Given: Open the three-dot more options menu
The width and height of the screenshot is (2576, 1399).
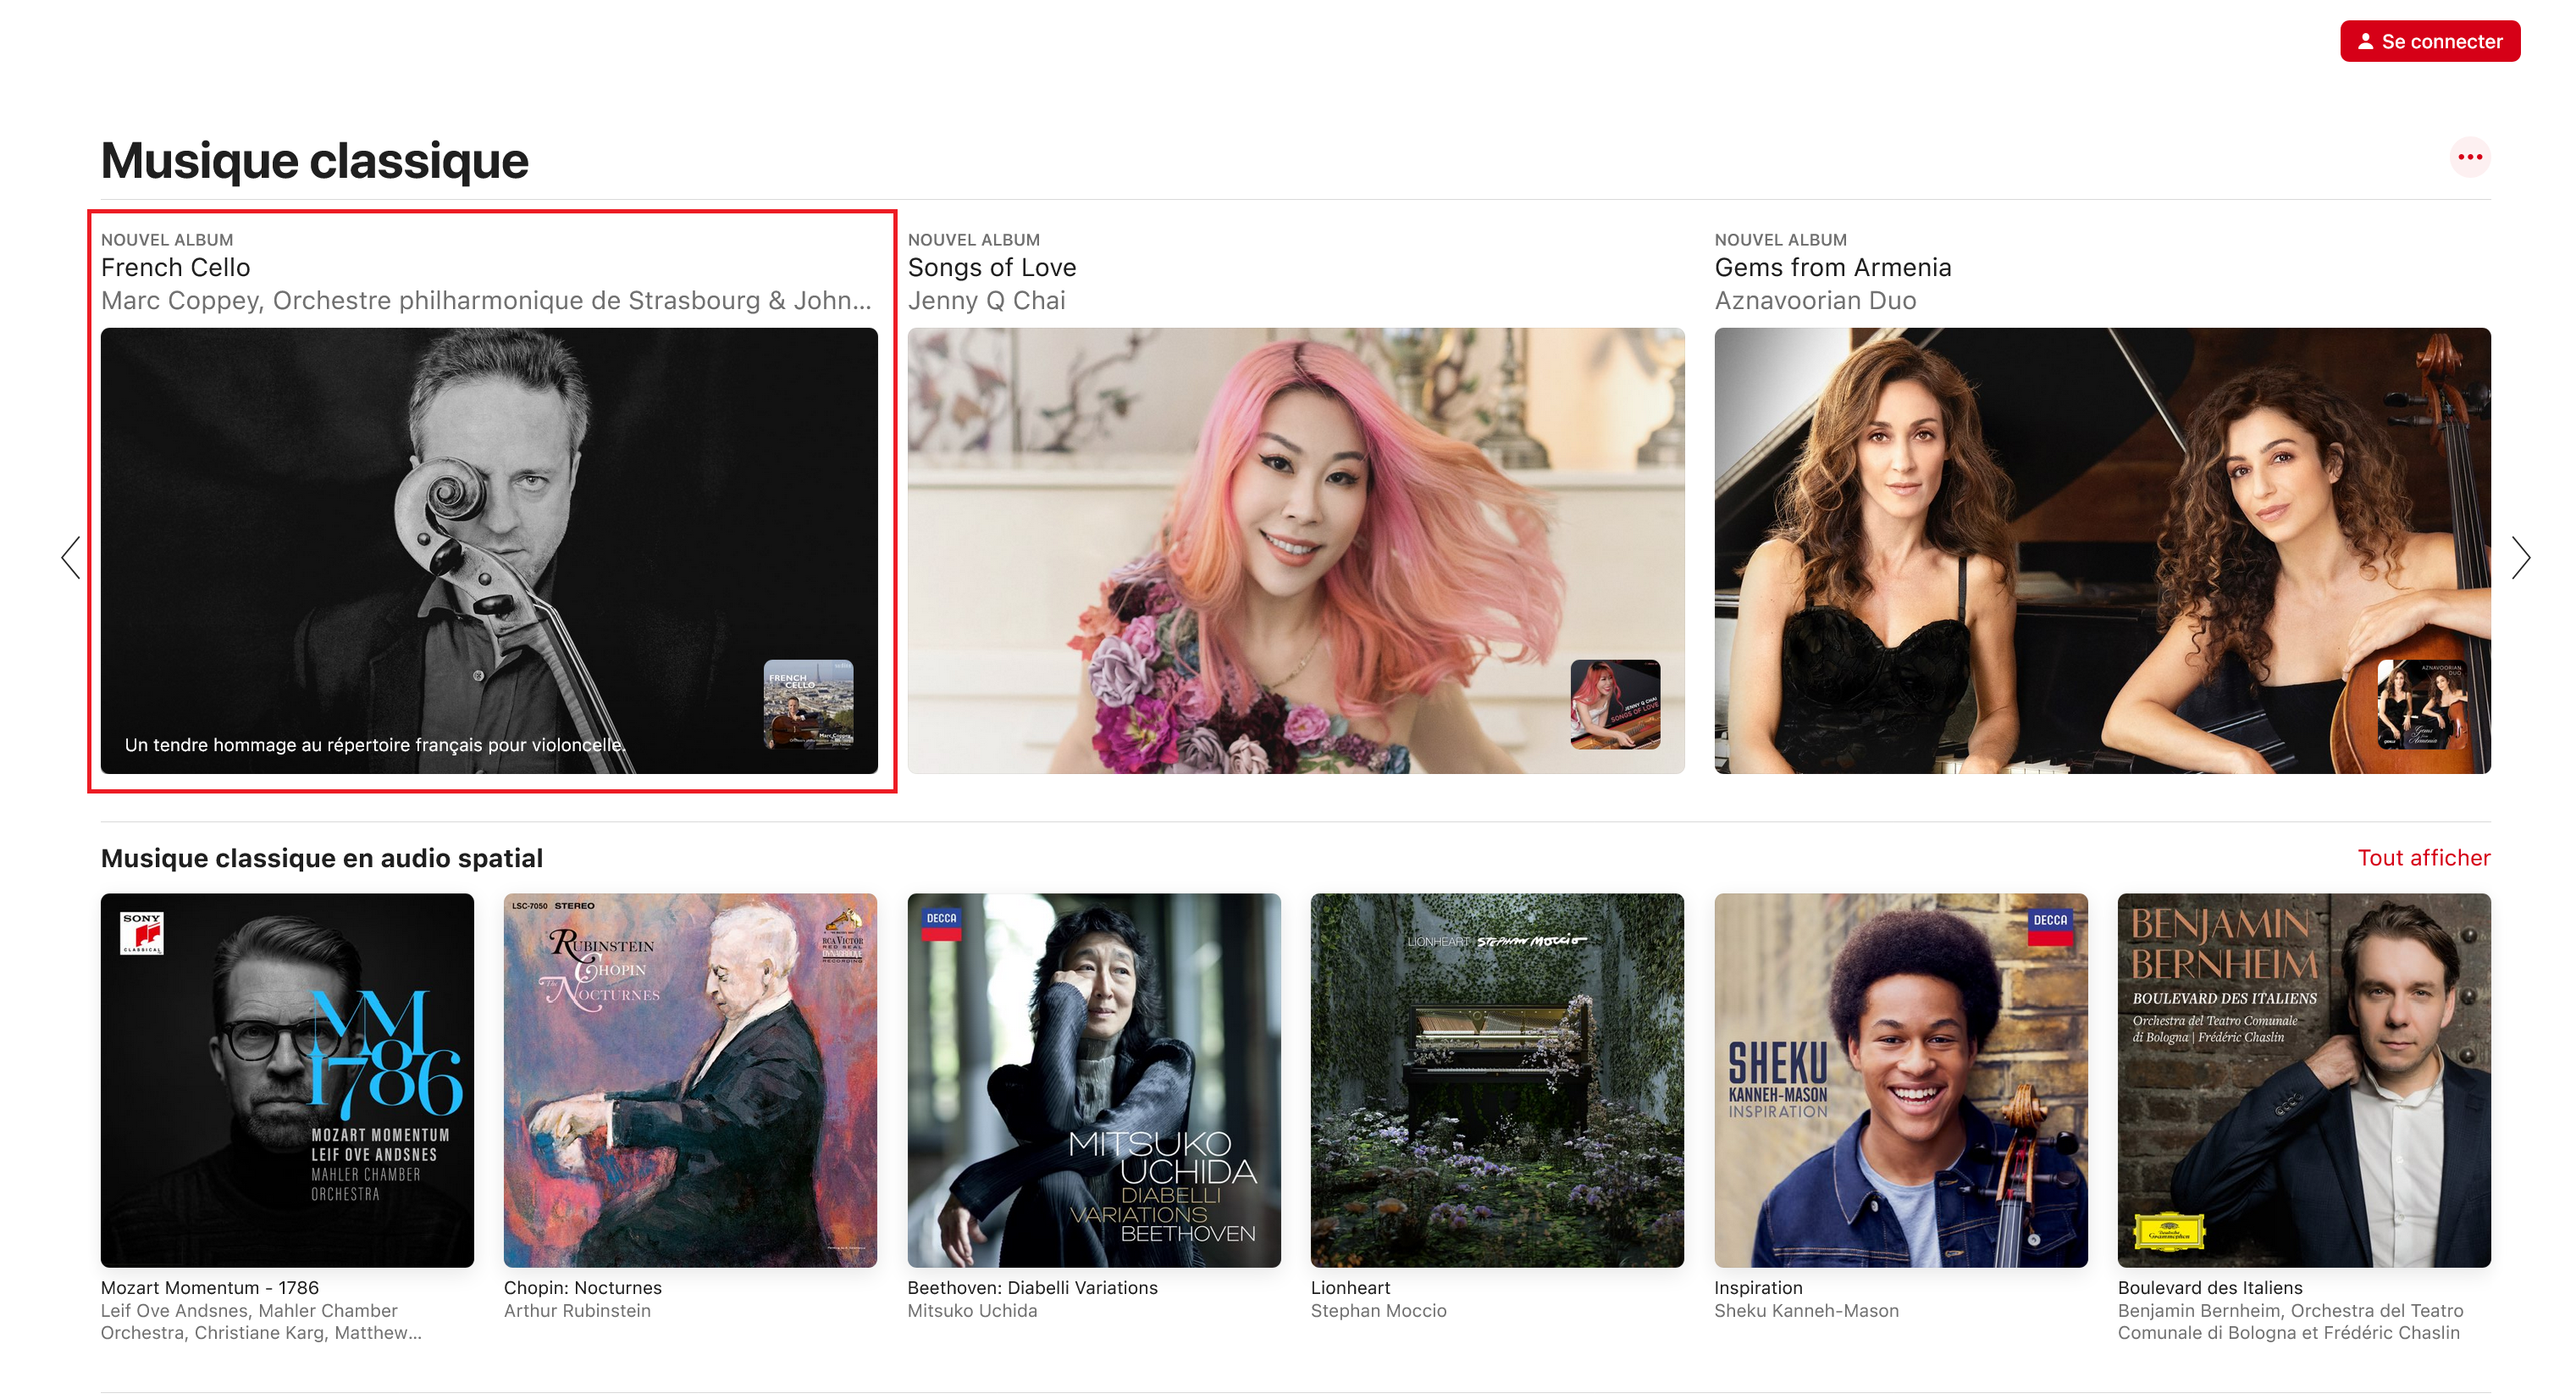Looking at the screenshot, I should pyautogui.click(x=2469, y=157).
